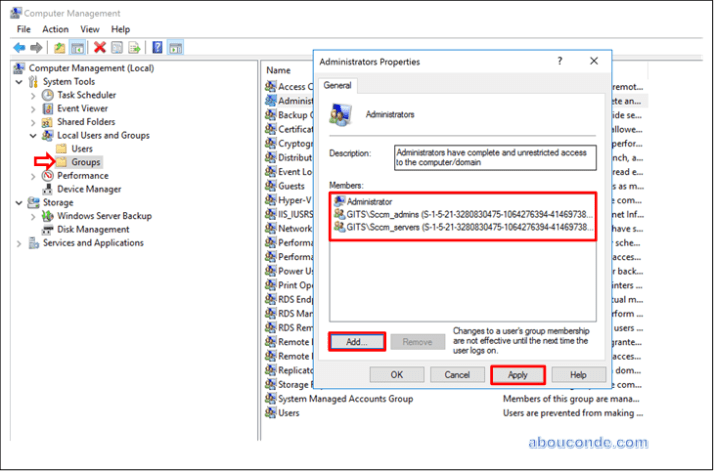Click the Export List toolbar icon
The width and height of the screenshot is (714, 472).
click(135, 47)
